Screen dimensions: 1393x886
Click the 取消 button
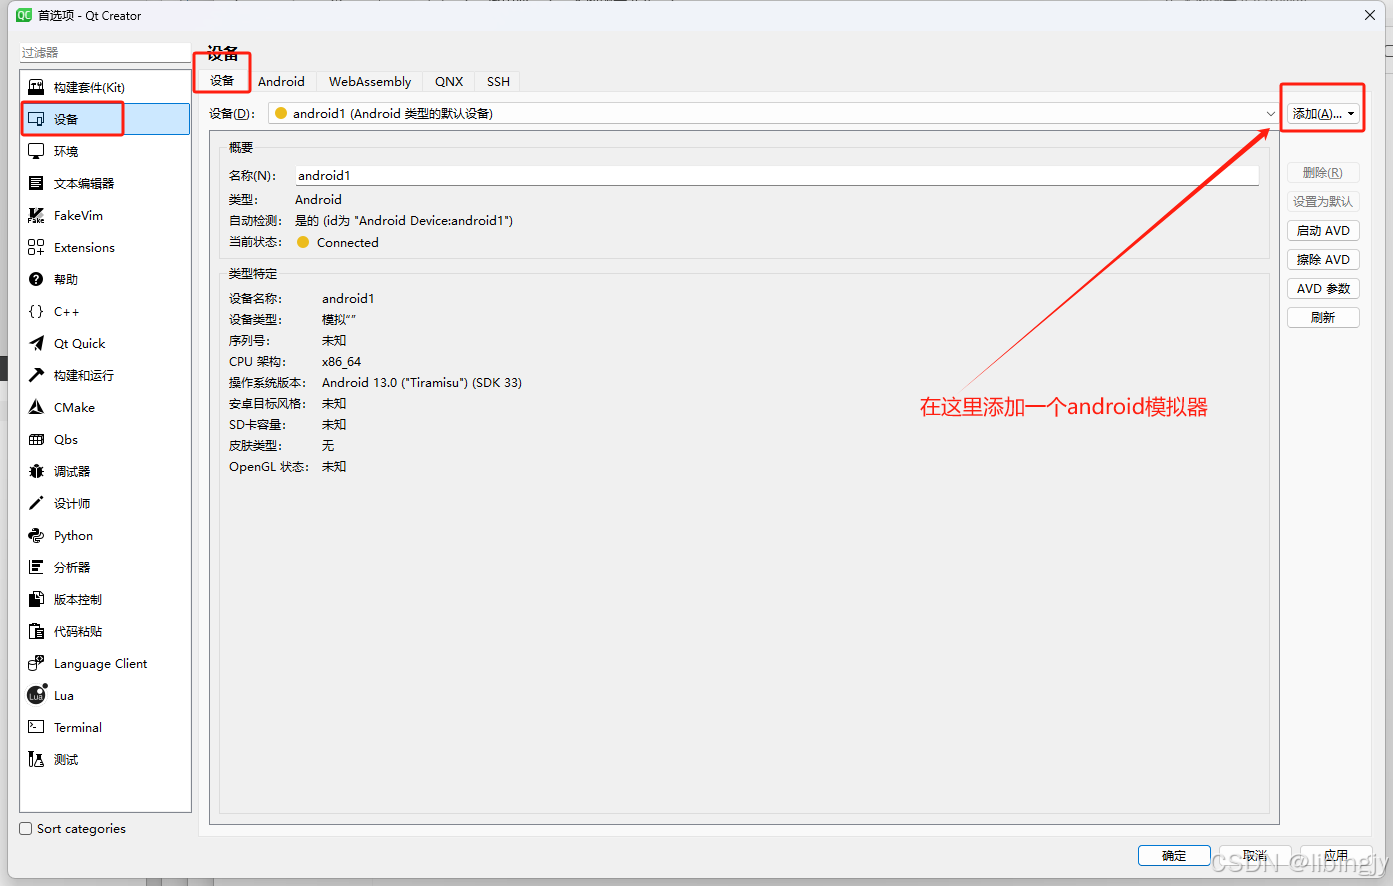tap(1255, 855)
